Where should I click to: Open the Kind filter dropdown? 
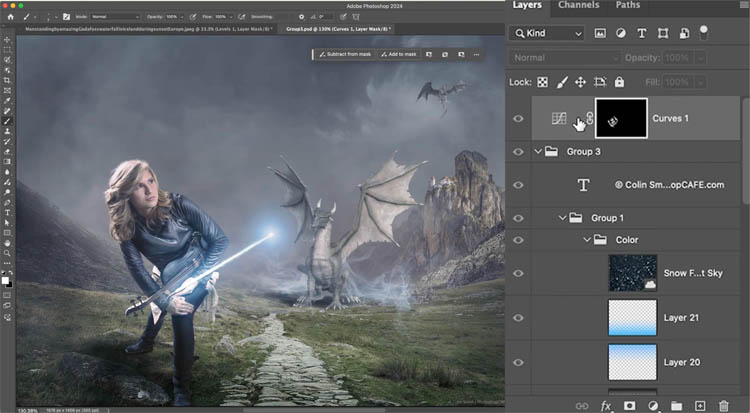tap(546, 33)
